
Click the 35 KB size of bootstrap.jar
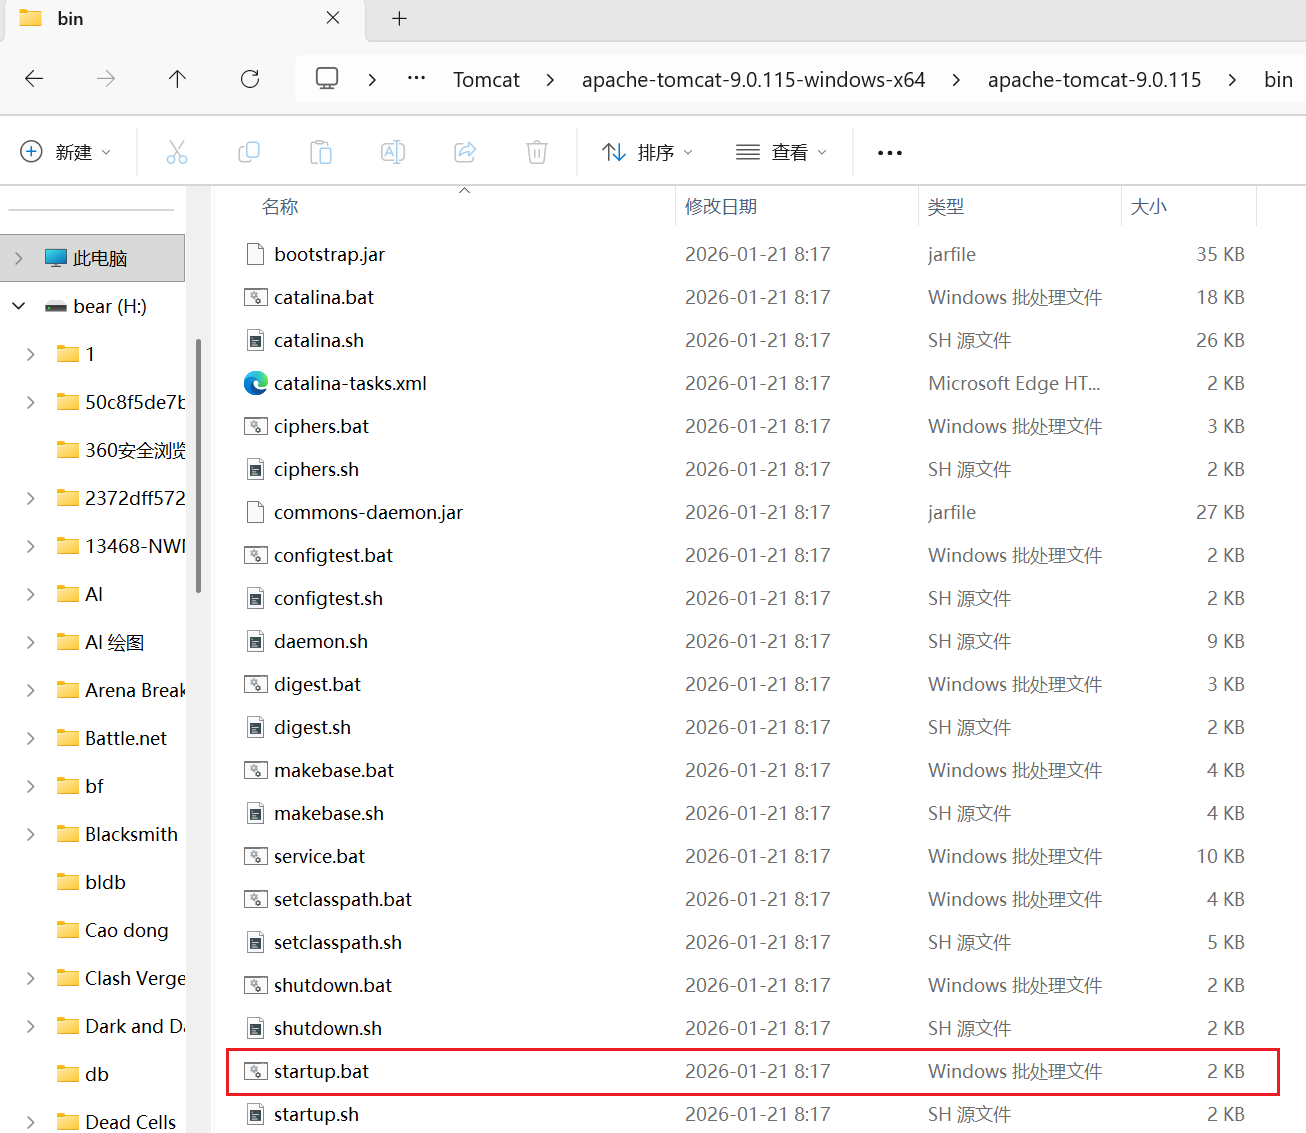[1220, 254]
